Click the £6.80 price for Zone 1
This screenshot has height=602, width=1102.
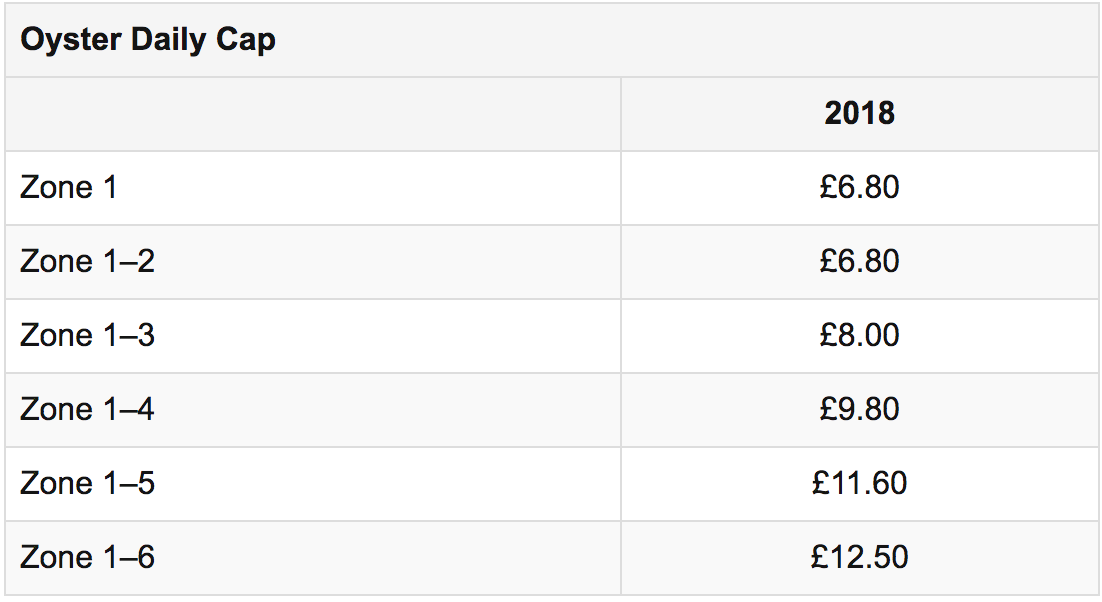(x=860, y=188)
